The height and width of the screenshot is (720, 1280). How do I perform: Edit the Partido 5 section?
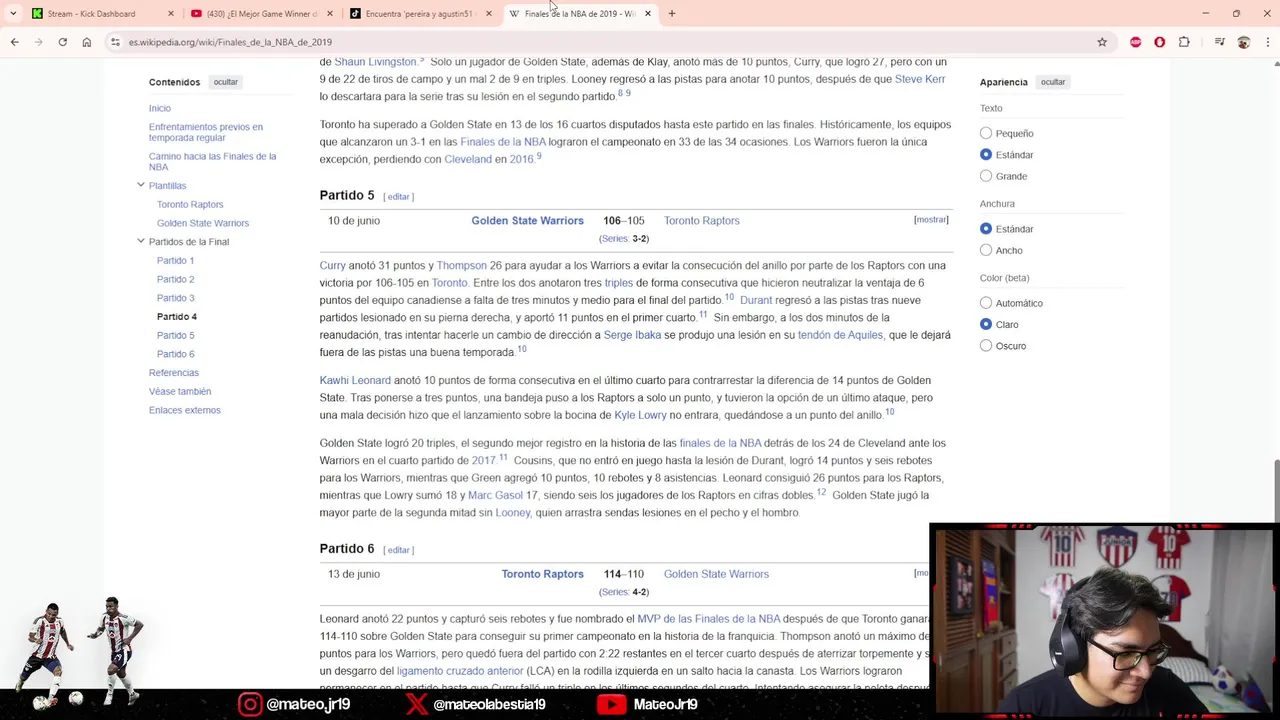398,196
